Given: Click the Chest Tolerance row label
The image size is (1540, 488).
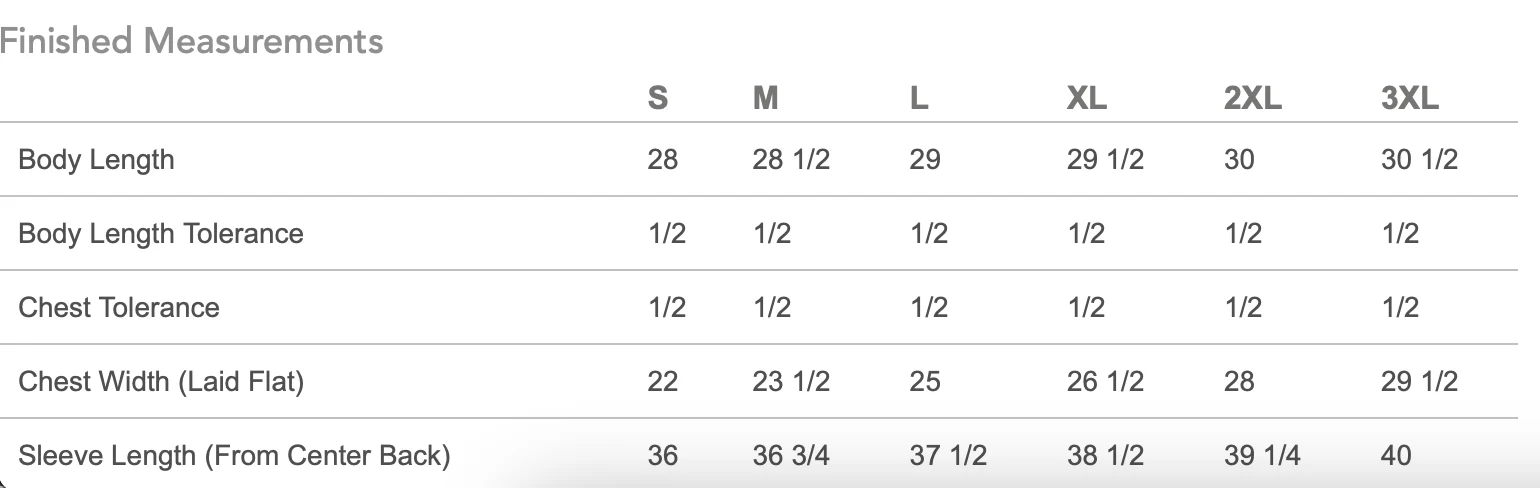Looking at the screenshot, I should coord(119,307).
